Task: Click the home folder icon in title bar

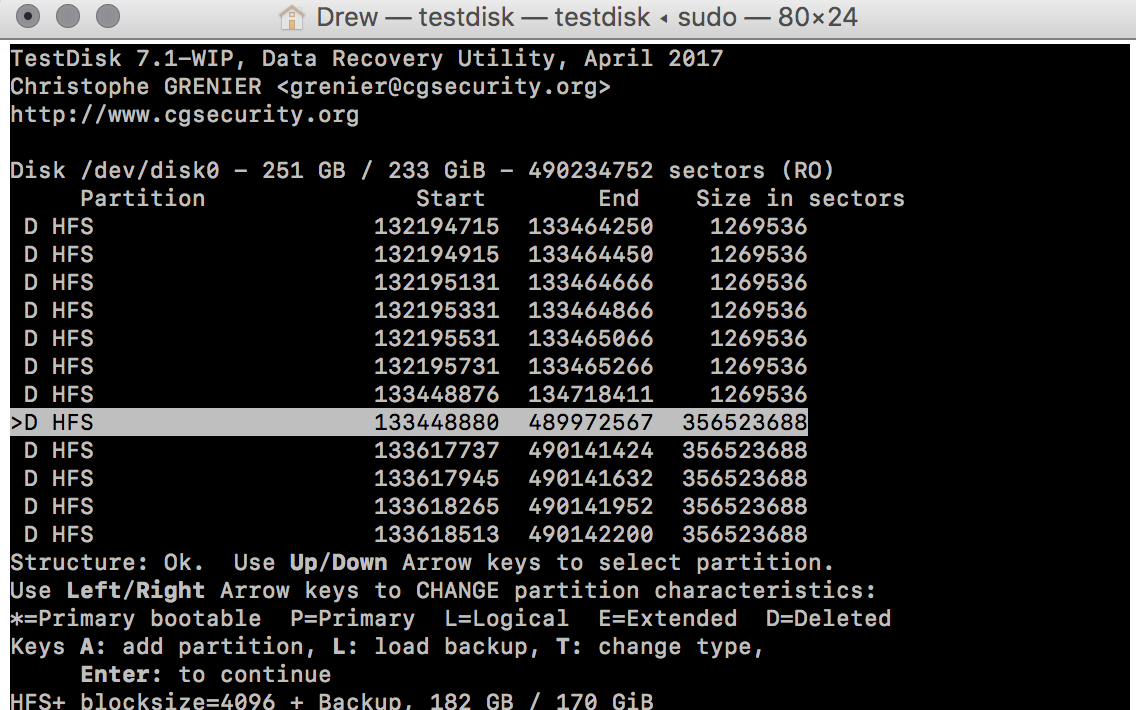Action: tap(291, 17)
